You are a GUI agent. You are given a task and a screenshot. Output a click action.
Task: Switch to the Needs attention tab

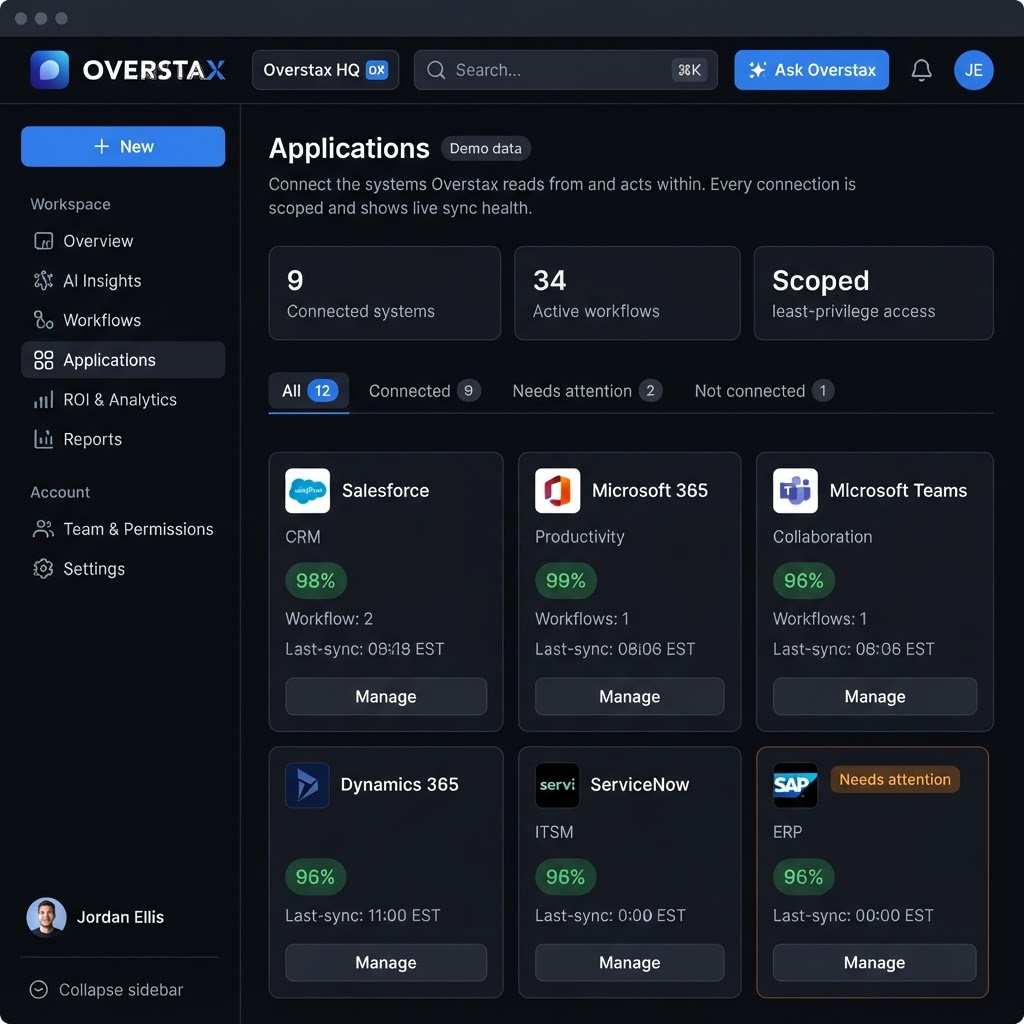[x=587, y=391]
